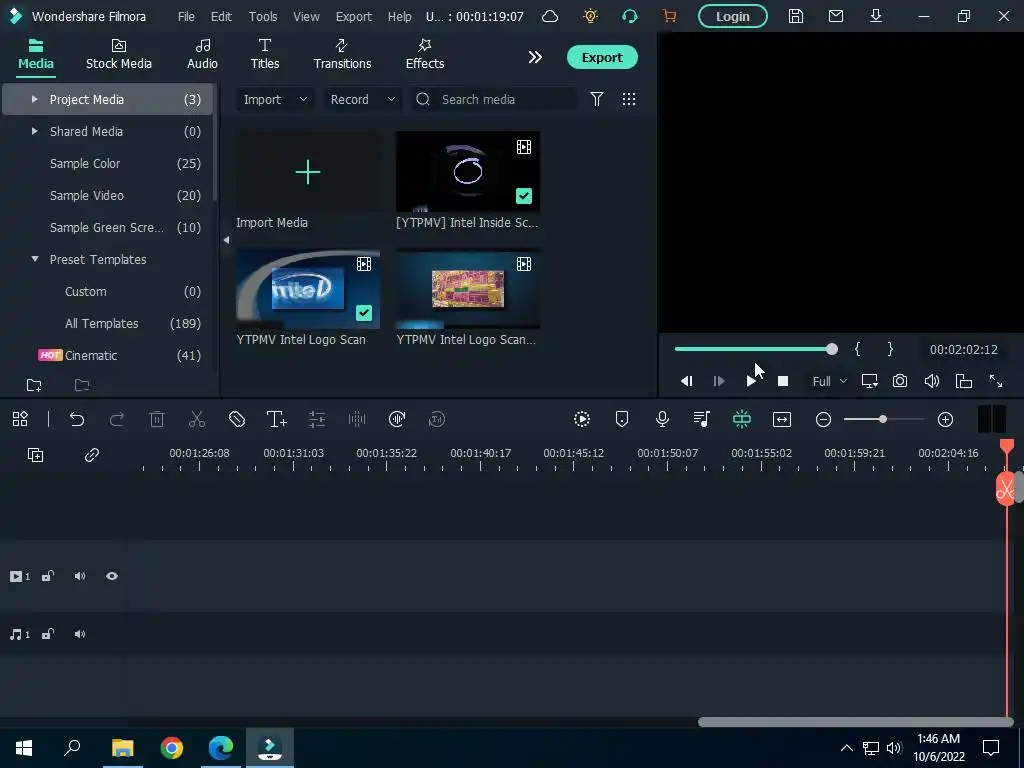Add a title with the T+ icon
1024x768 pixels.
coord(277,419)
